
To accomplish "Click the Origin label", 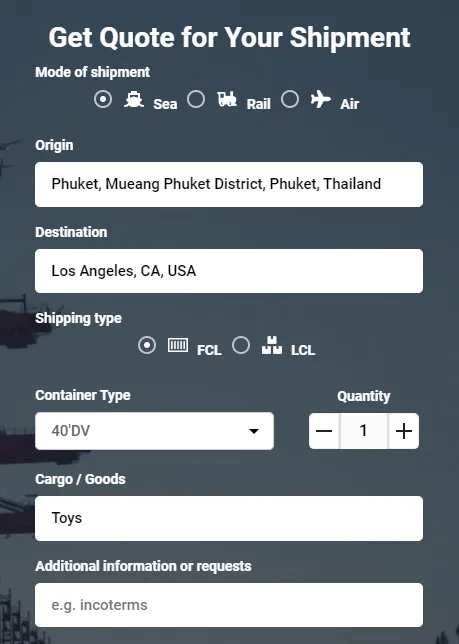I will tap(54, 145).
